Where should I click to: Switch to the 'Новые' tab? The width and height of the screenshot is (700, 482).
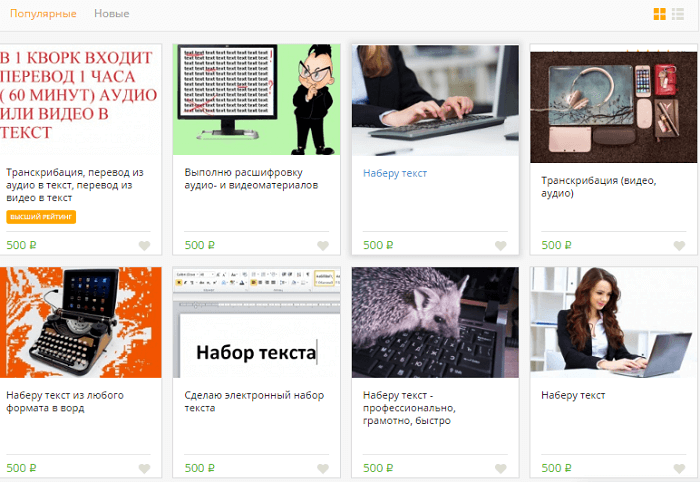click(112, 14)
